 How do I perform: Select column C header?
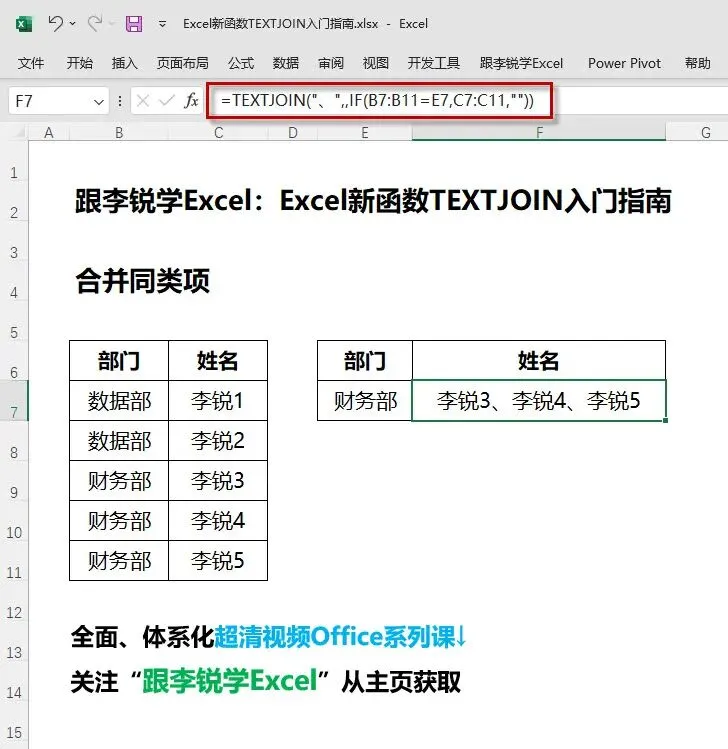tap(218, 133)
